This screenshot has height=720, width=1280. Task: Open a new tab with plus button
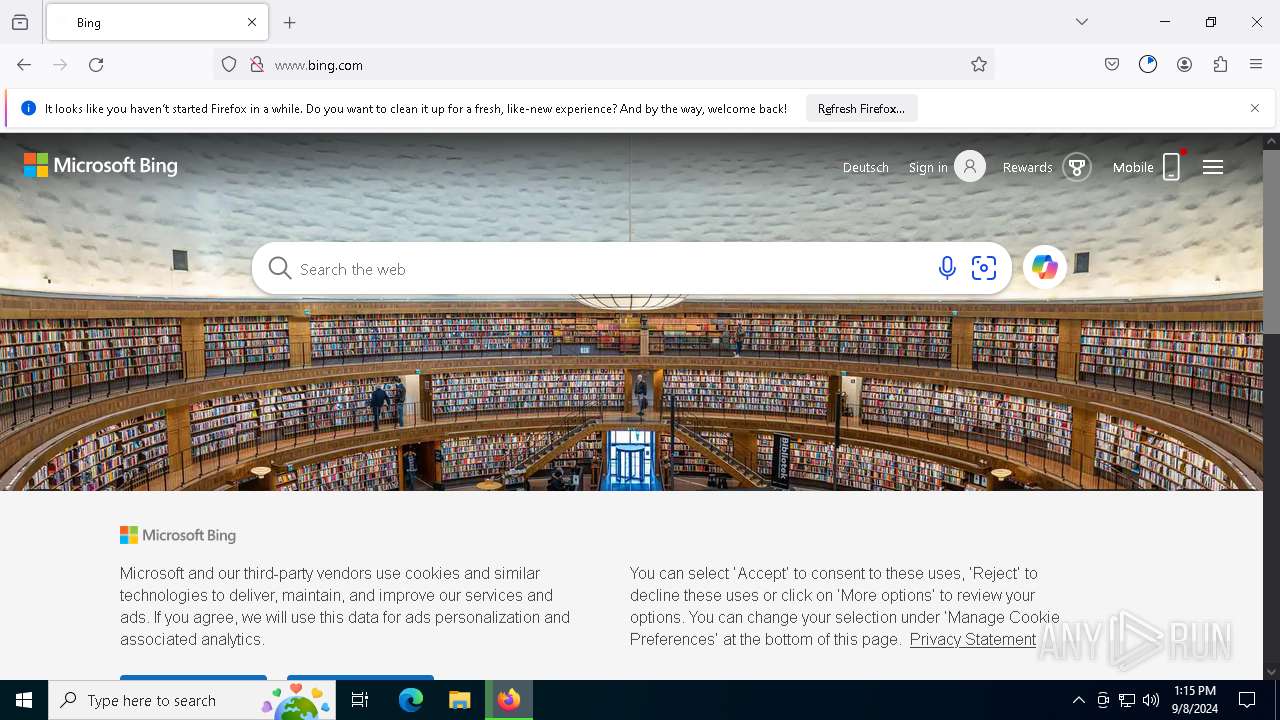pos(290,22)
